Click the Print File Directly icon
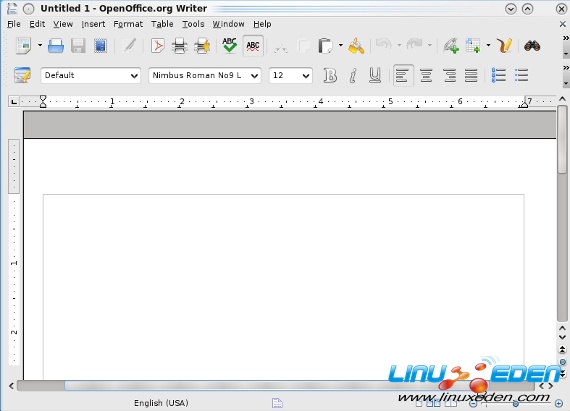 pyautogui.click(x=180, y=46)
